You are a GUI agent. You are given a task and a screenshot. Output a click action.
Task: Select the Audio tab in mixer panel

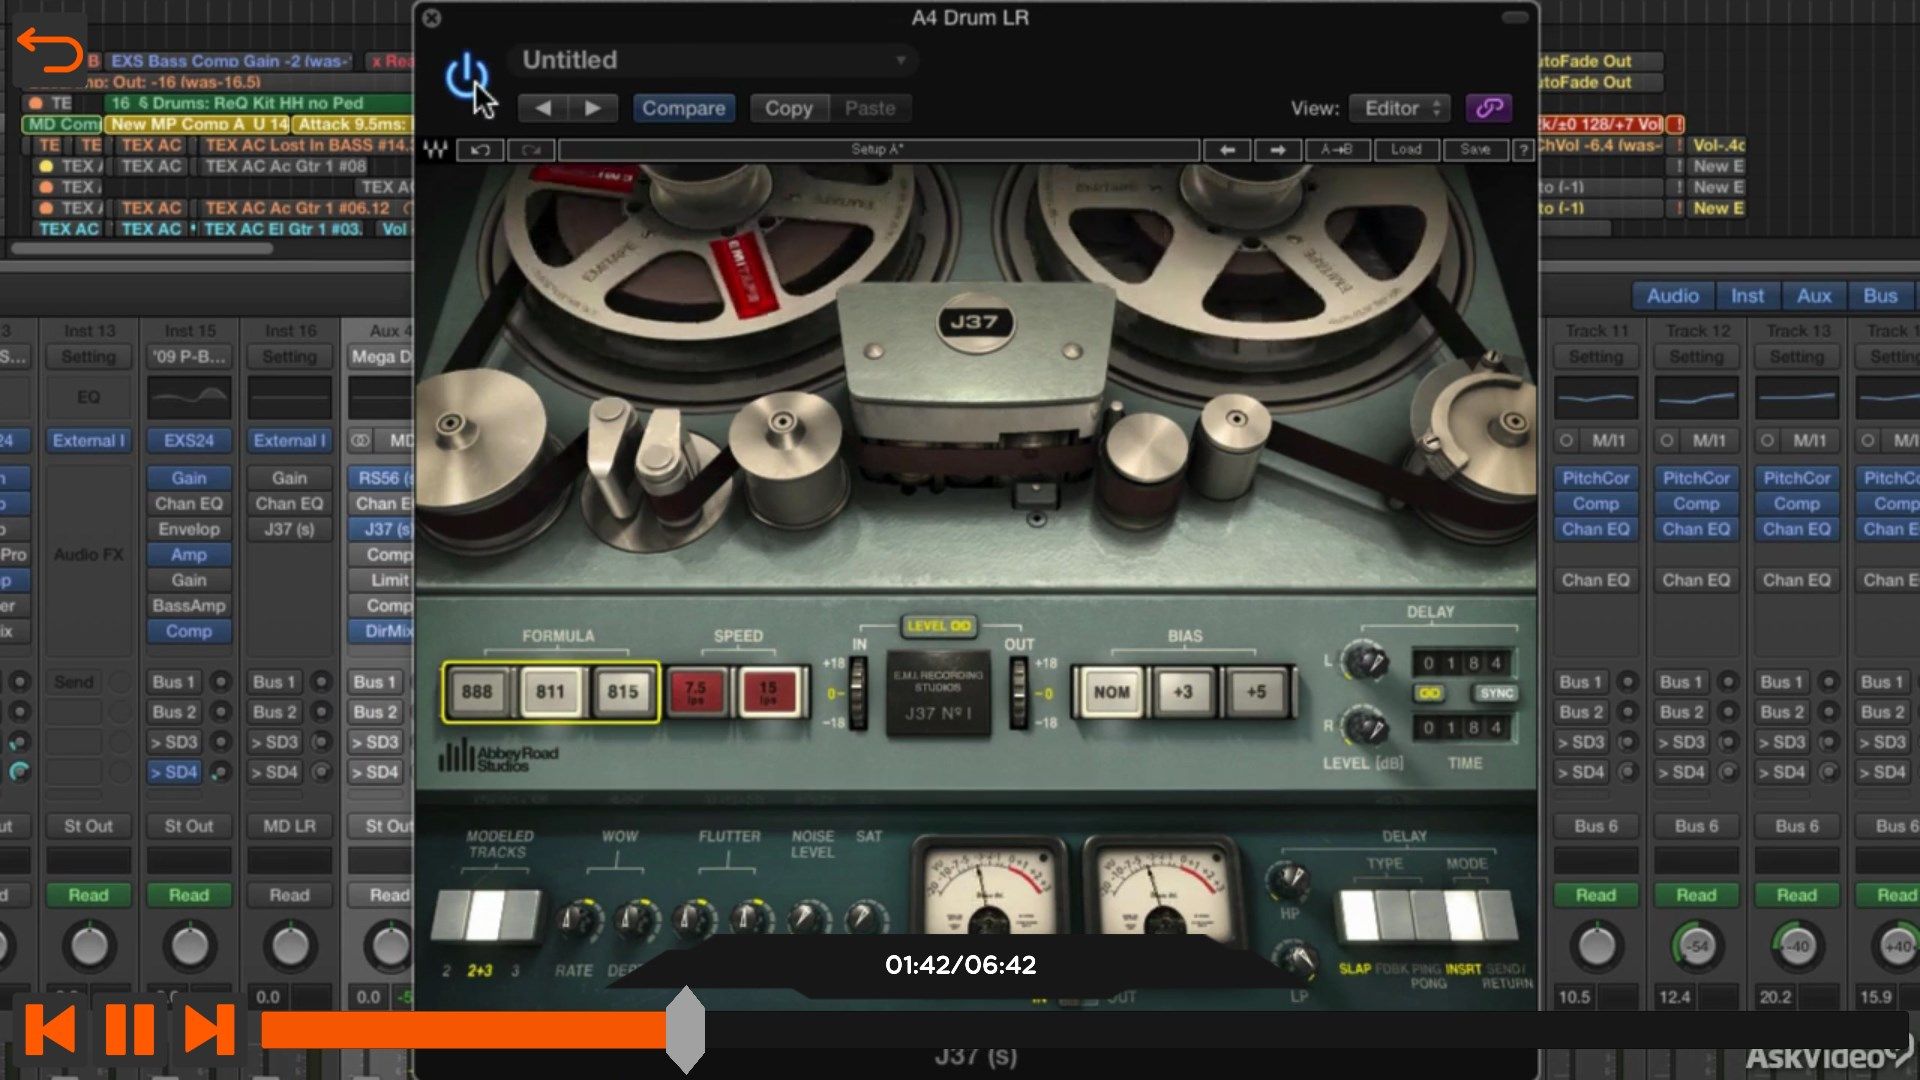[x=1671, y=294]
